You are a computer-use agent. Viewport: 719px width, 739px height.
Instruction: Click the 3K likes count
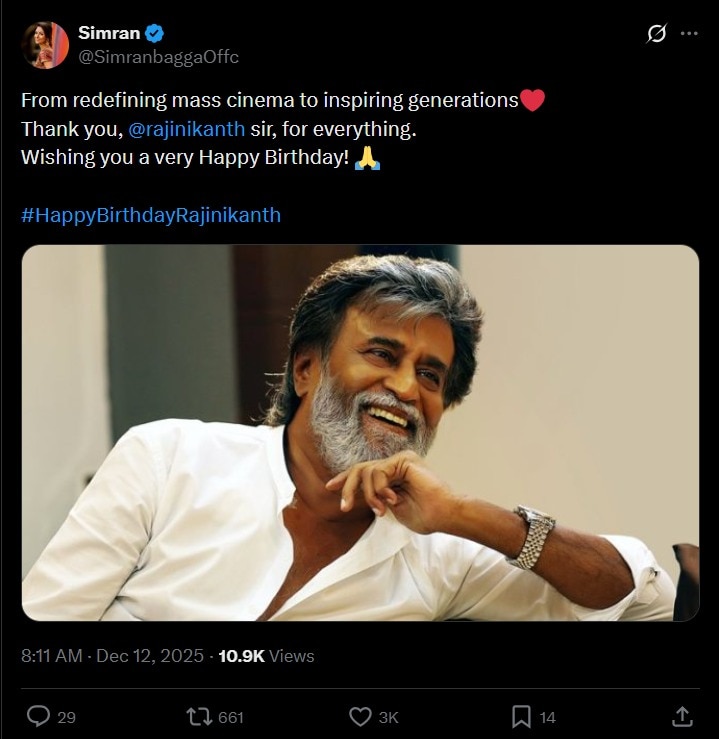[x=389, y=717]
